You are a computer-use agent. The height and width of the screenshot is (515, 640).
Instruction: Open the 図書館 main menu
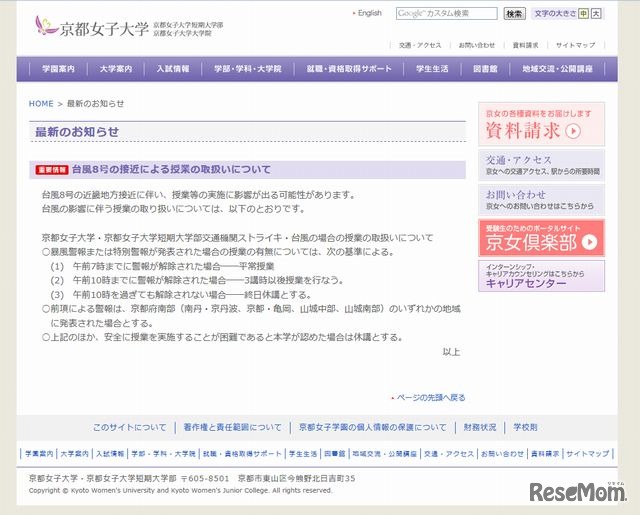pyautogui.click(x=485, y=69)
